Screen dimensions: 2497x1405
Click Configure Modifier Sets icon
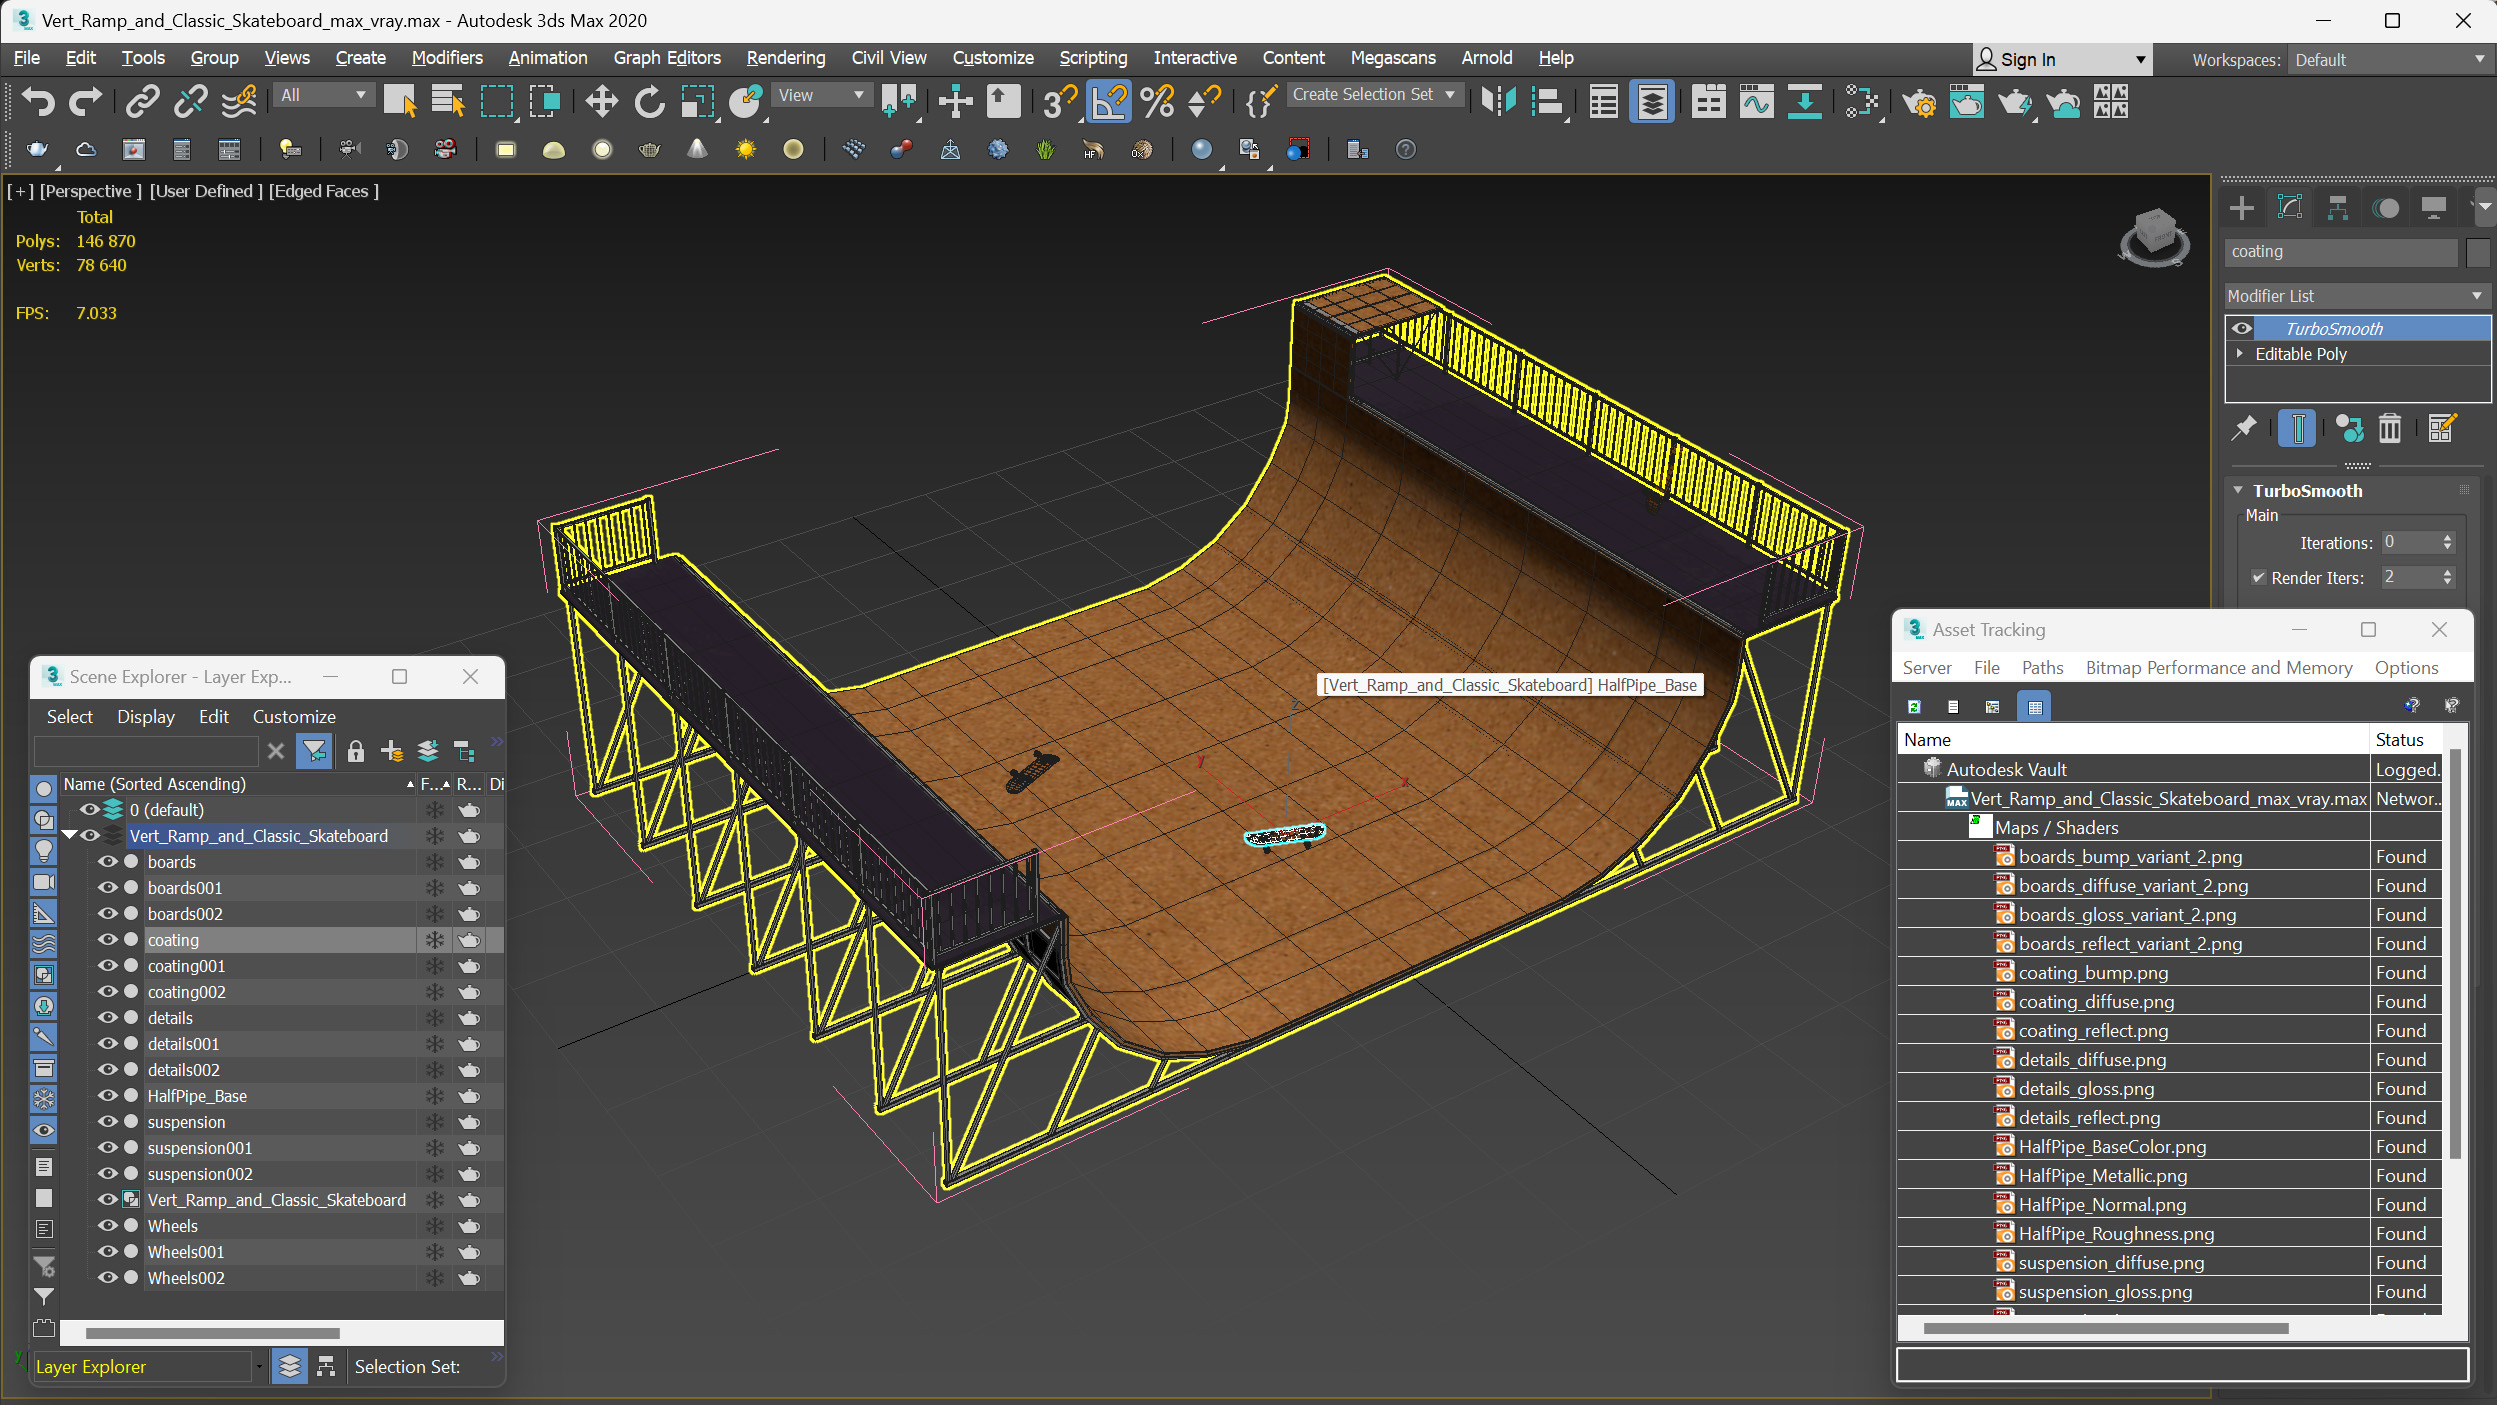(2441, 428)
